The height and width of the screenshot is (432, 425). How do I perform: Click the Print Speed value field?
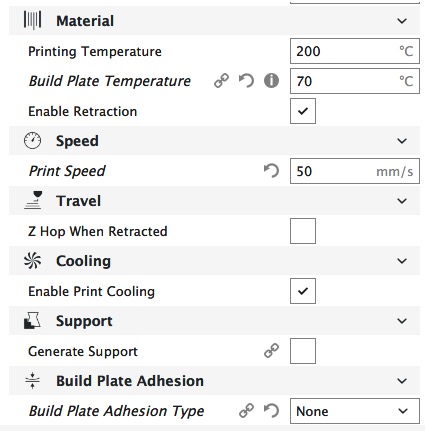[355, 171]
